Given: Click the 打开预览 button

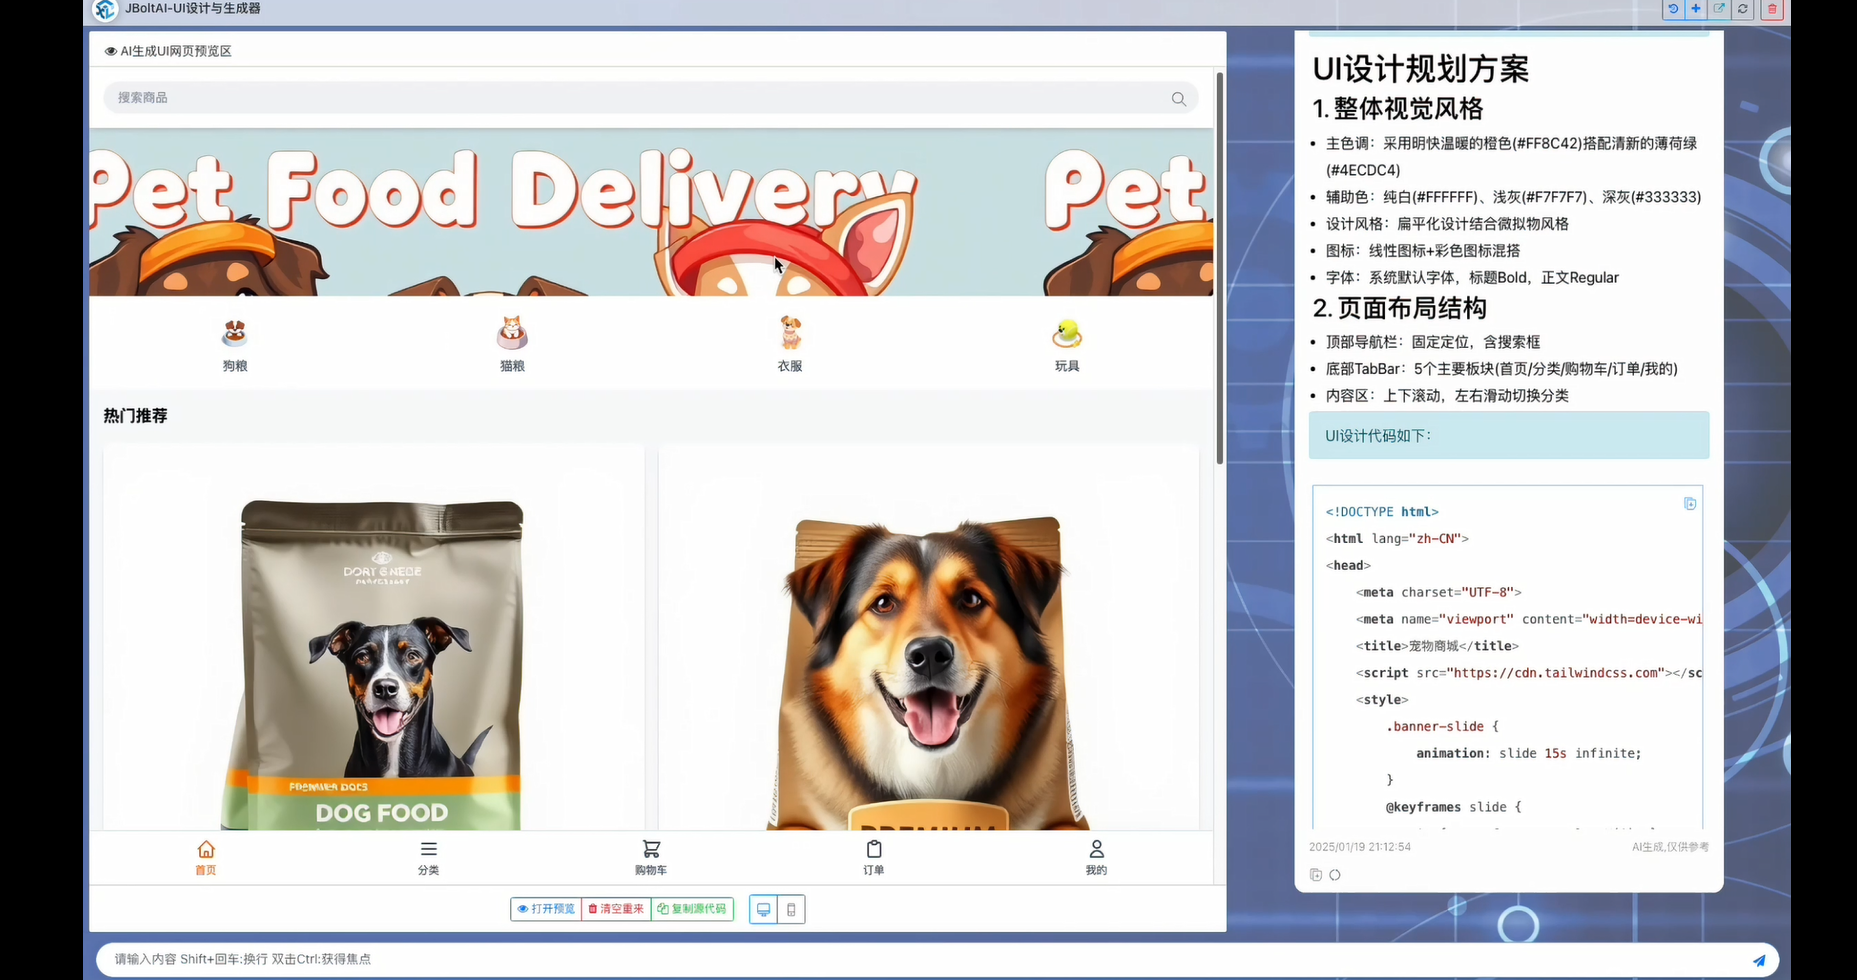Looking at the screenshot, I should (x=546, y=909).
